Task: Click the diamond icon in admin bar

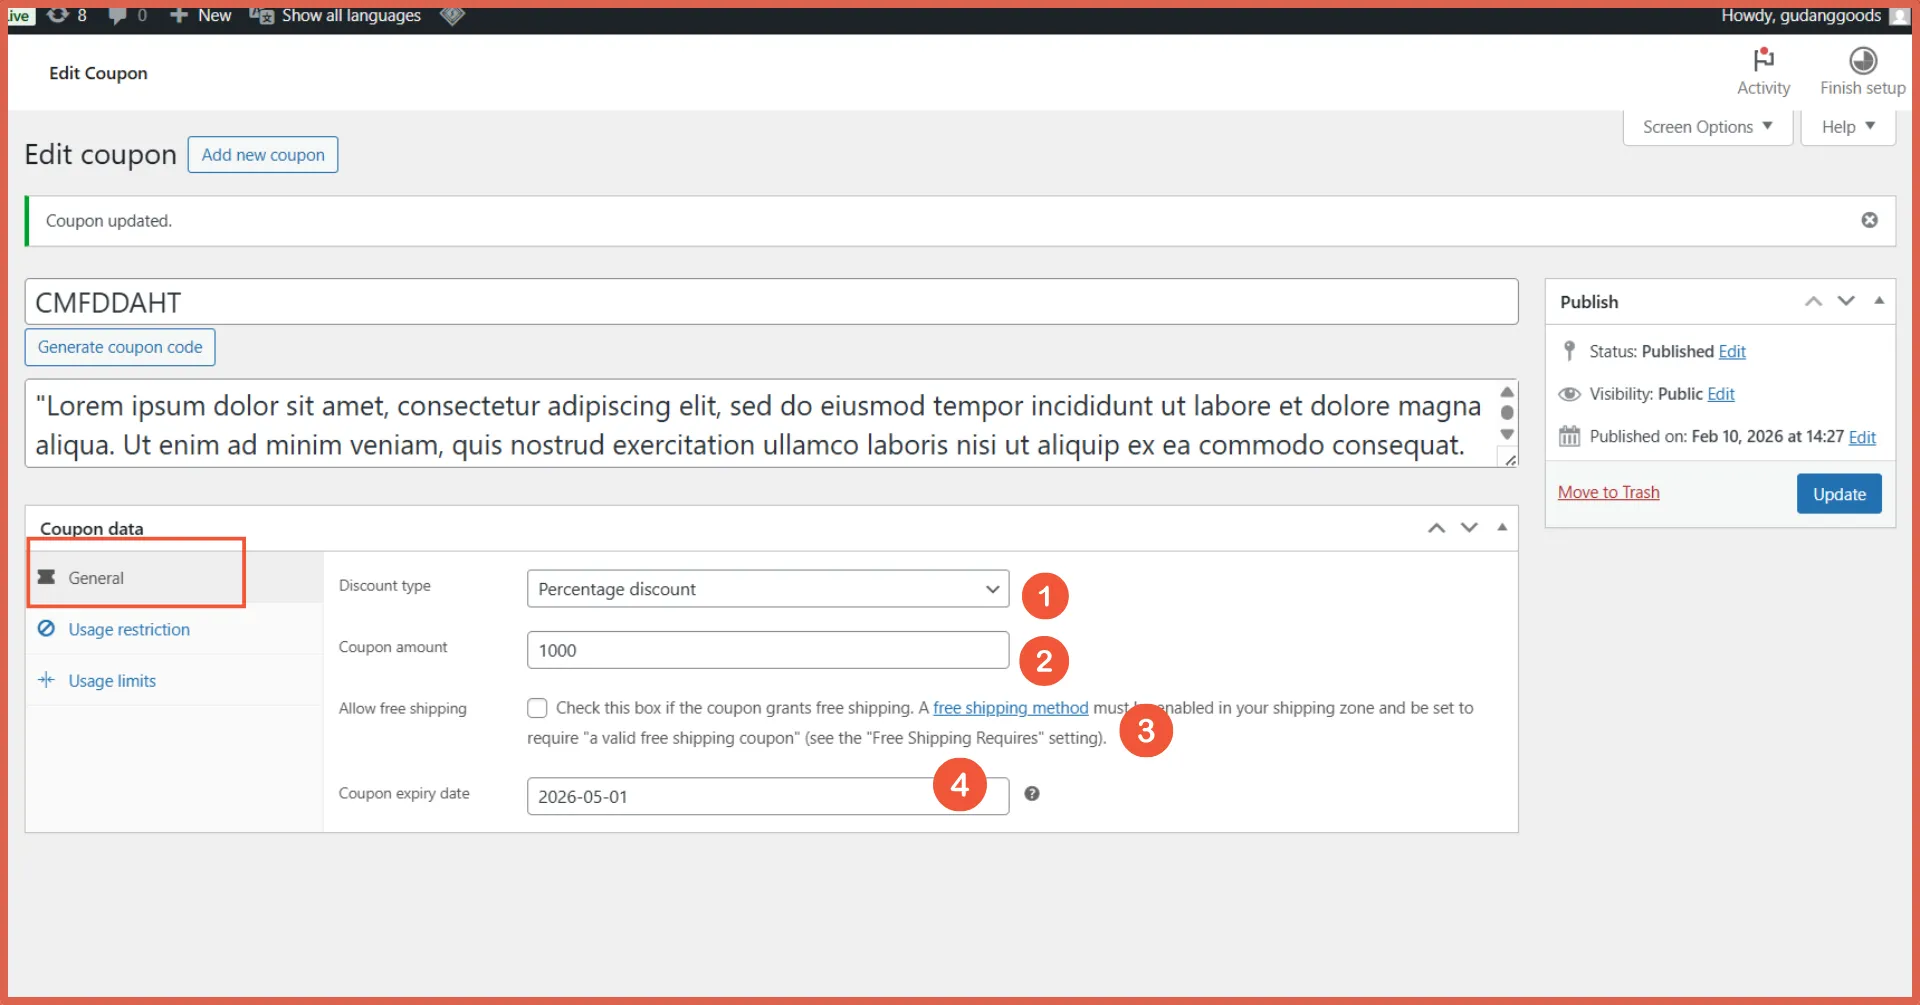Action: (x=452, y=15)
